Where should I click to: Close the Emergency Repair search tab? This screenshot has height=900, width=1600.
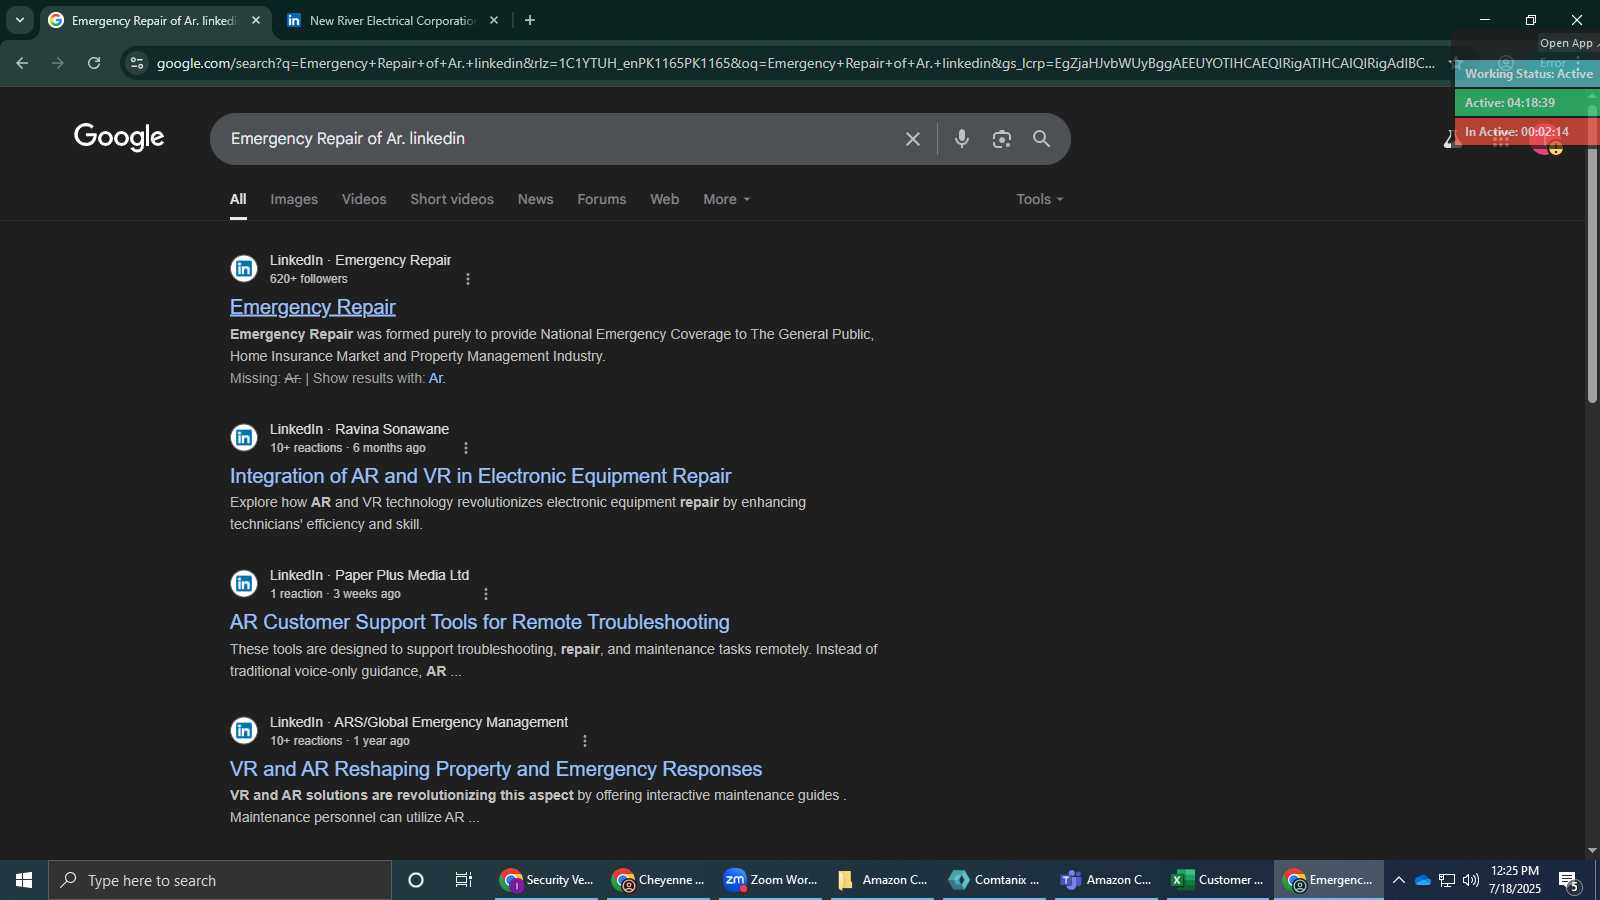pos(256,20)
